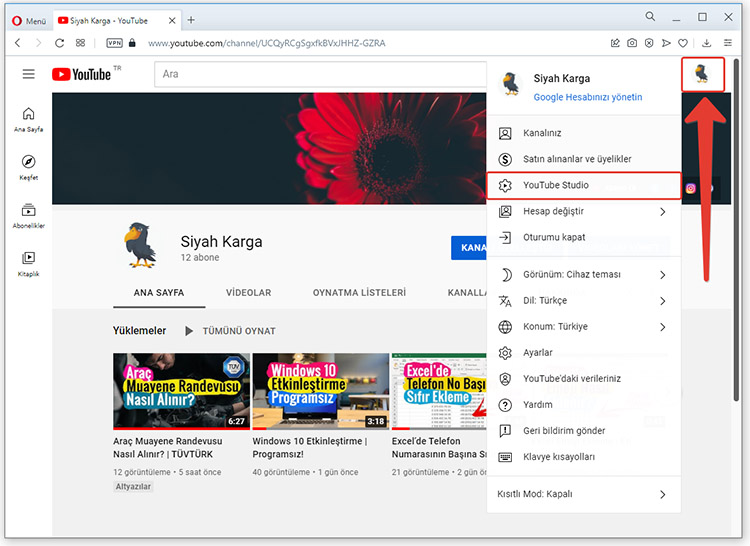Focus the Ara search box

point(320,74)
